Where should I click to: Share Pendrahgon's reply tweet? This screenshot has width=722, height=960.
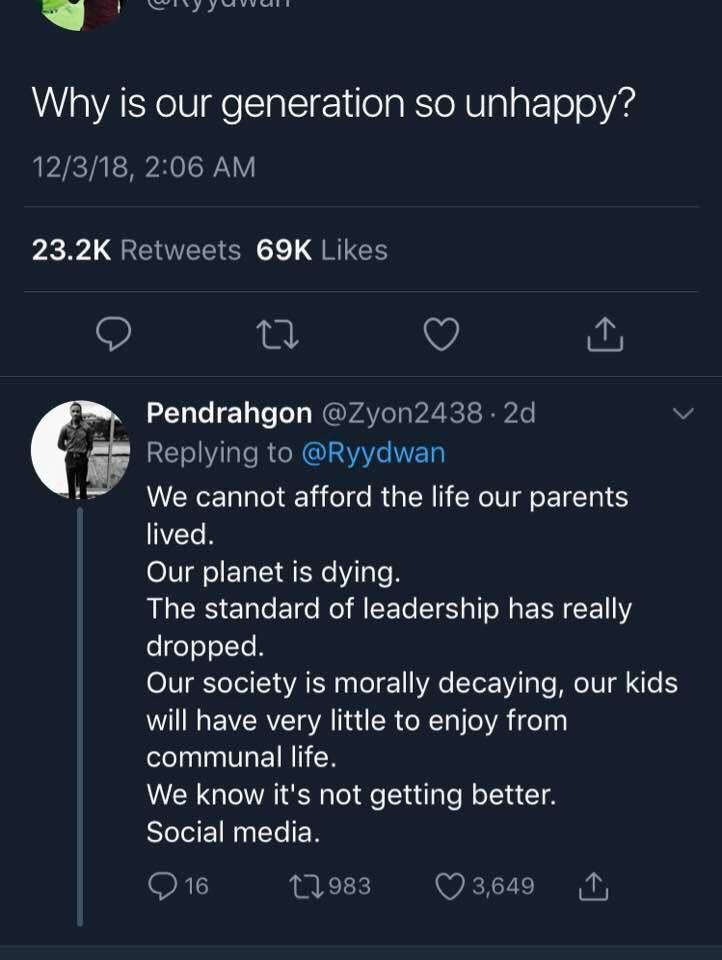[x=593, y=886]
